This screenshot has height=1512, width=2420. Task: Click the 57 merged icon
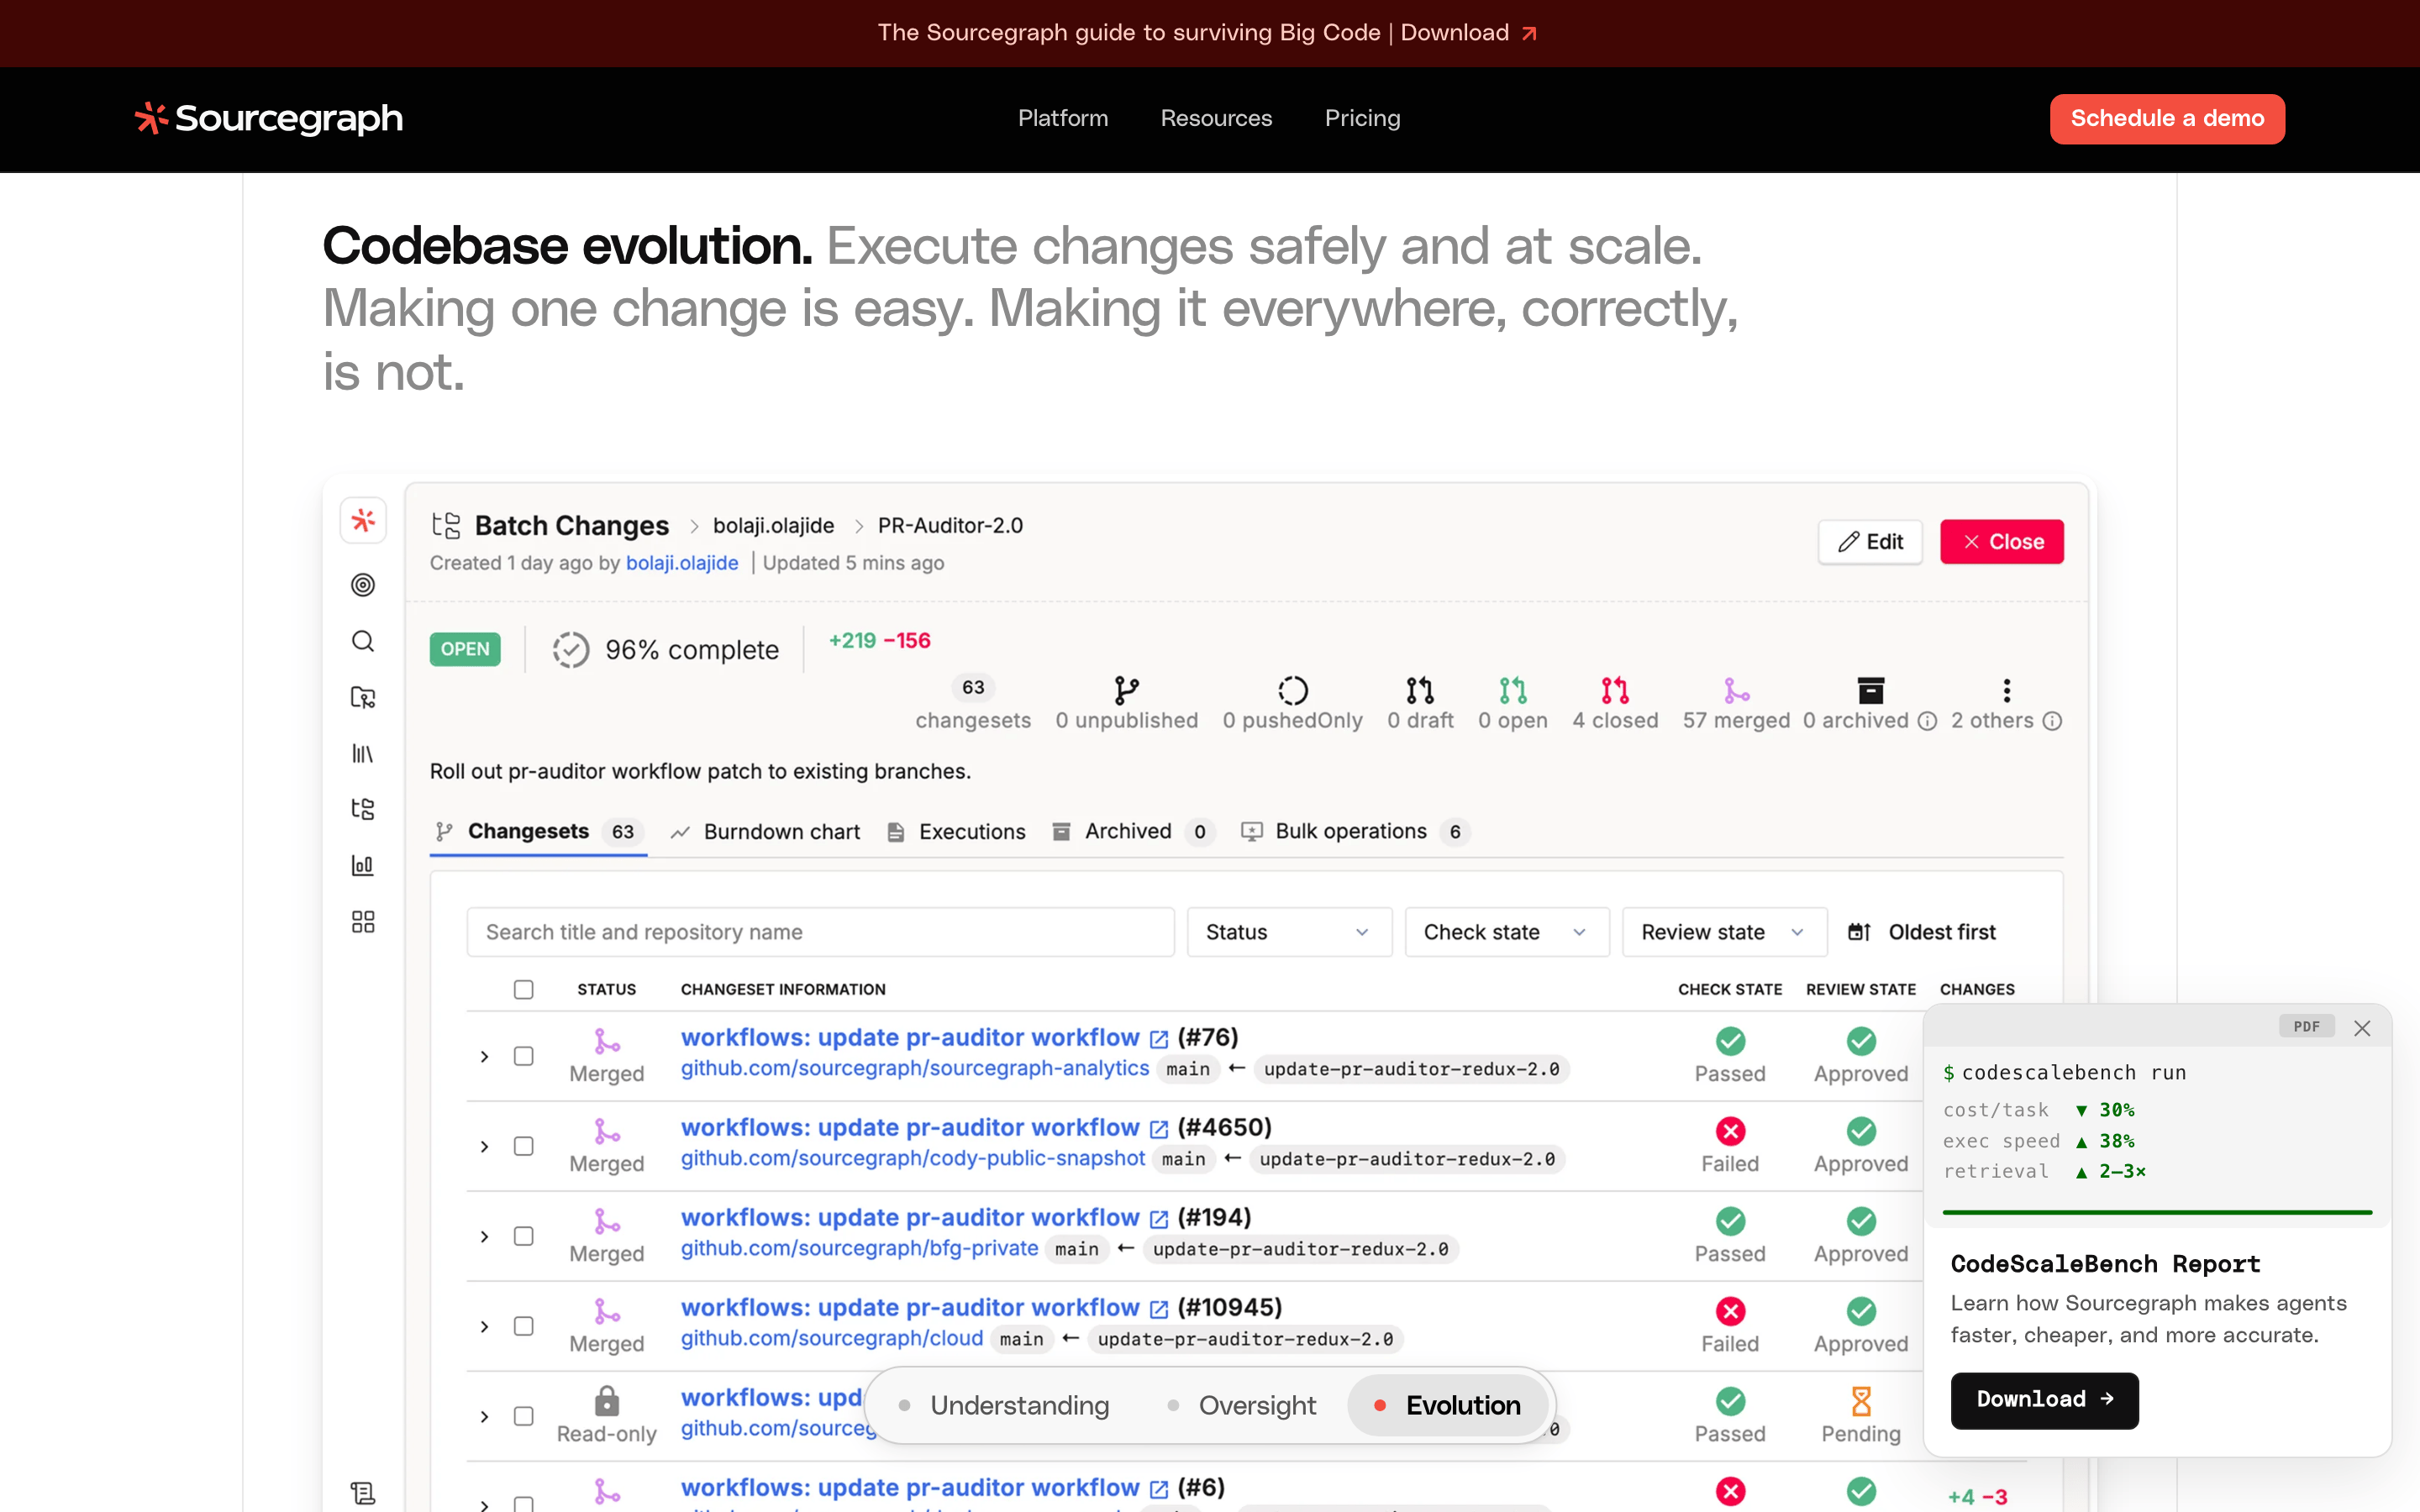click(1736, 690)
